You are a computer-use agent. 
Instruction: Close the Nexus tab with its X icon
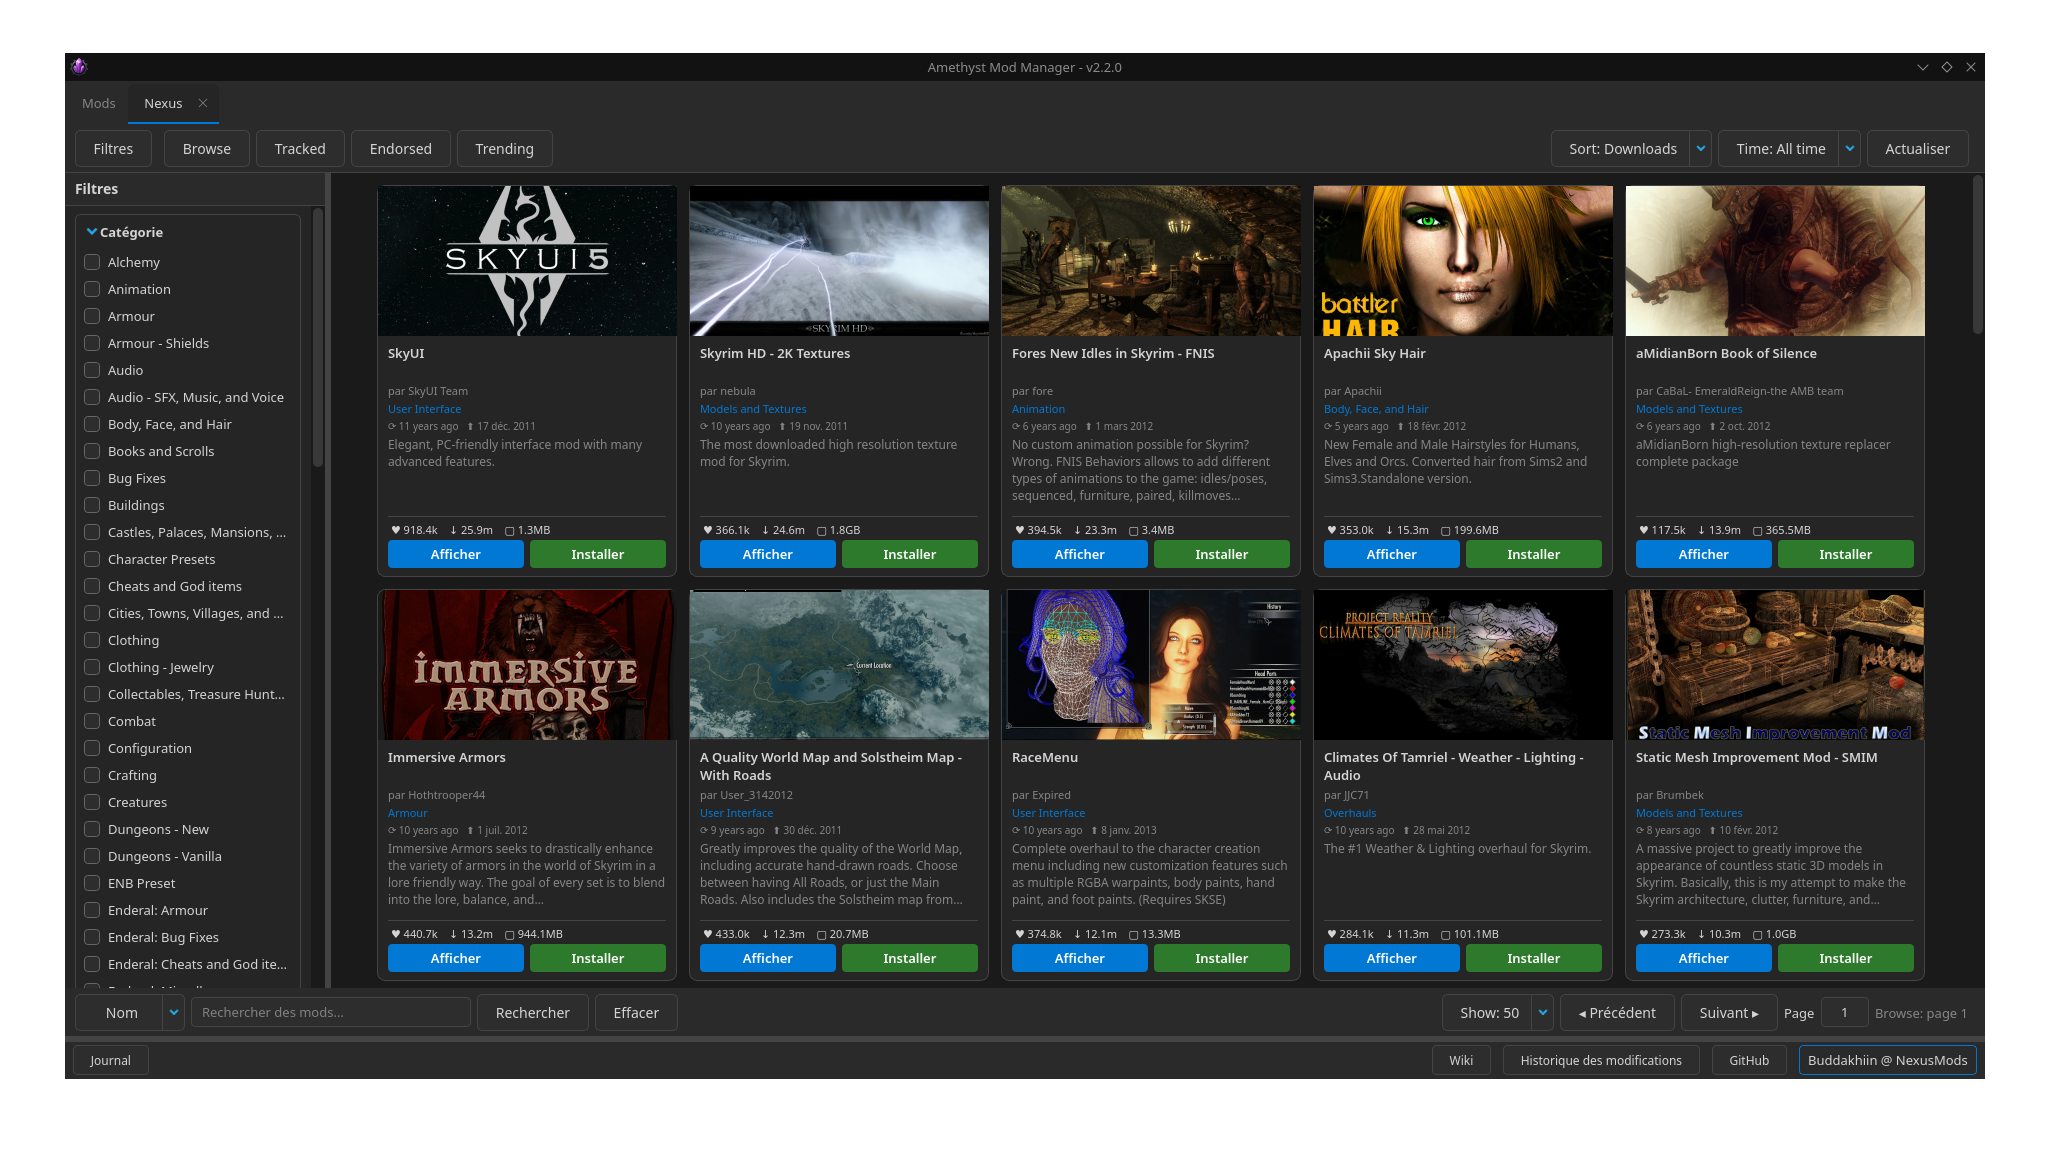pos(203,103)
